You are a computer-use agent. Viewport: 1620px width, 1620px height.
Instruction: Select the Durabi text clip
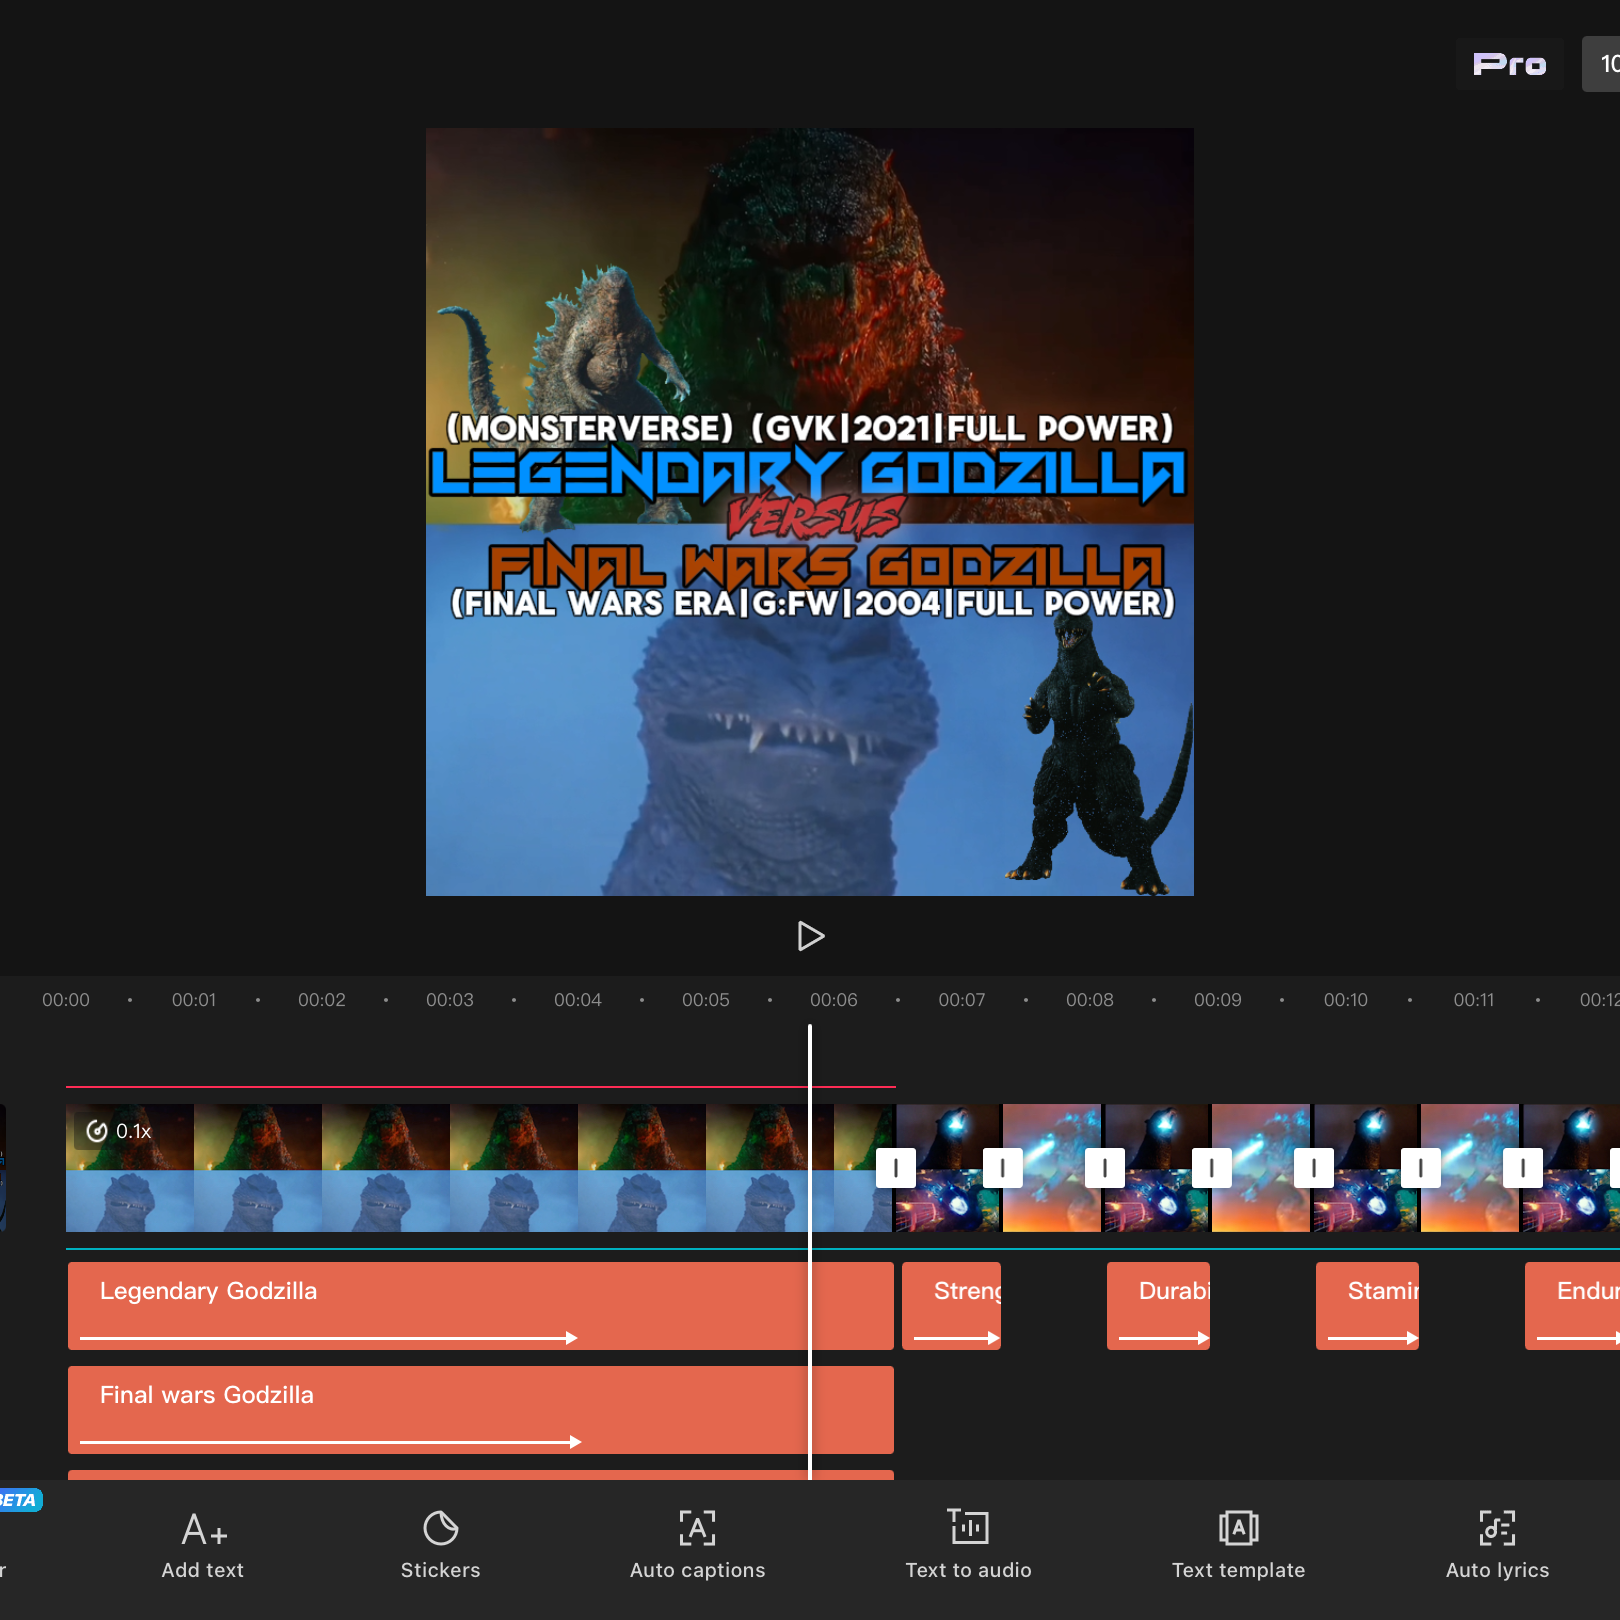pyautogui.click(x=1158, y=1306)
